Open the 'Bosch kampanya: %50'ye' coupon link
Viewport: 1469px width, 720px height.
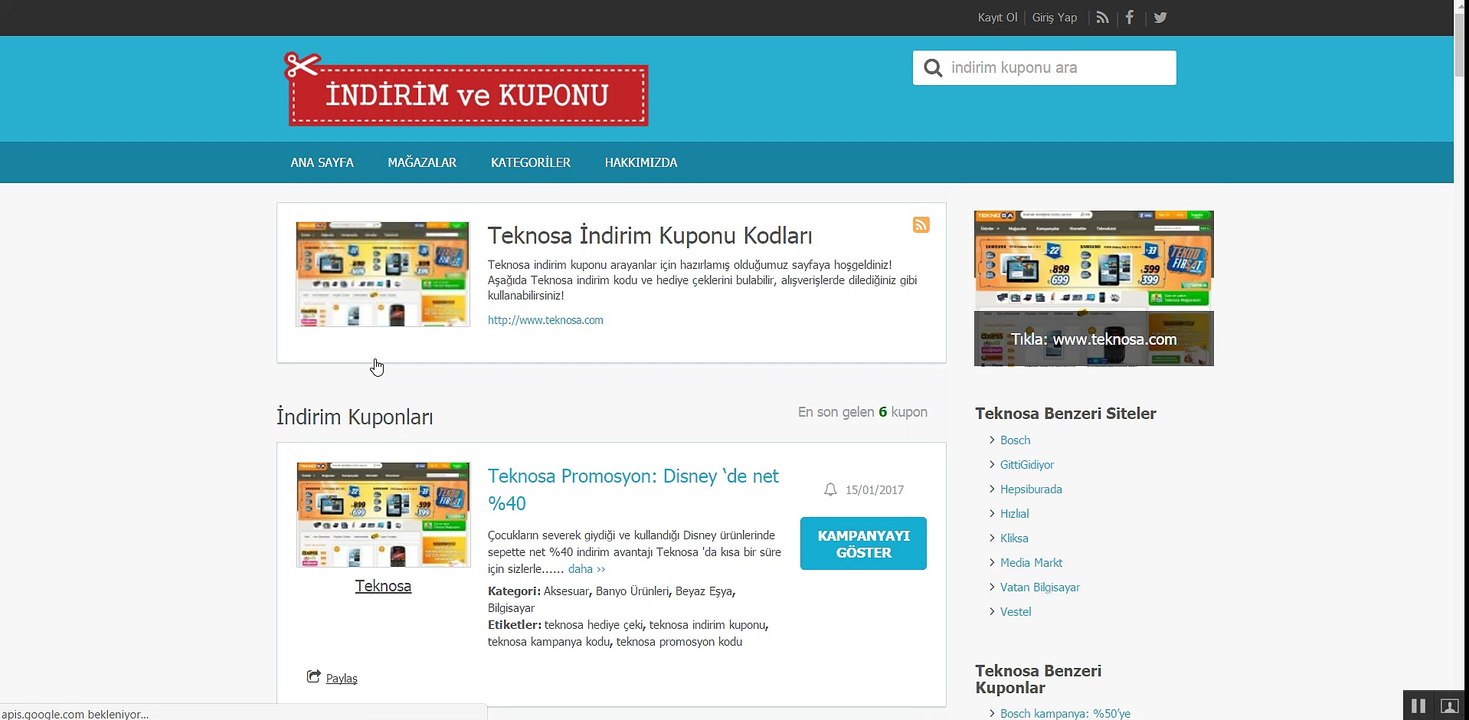coord(1065,713)
